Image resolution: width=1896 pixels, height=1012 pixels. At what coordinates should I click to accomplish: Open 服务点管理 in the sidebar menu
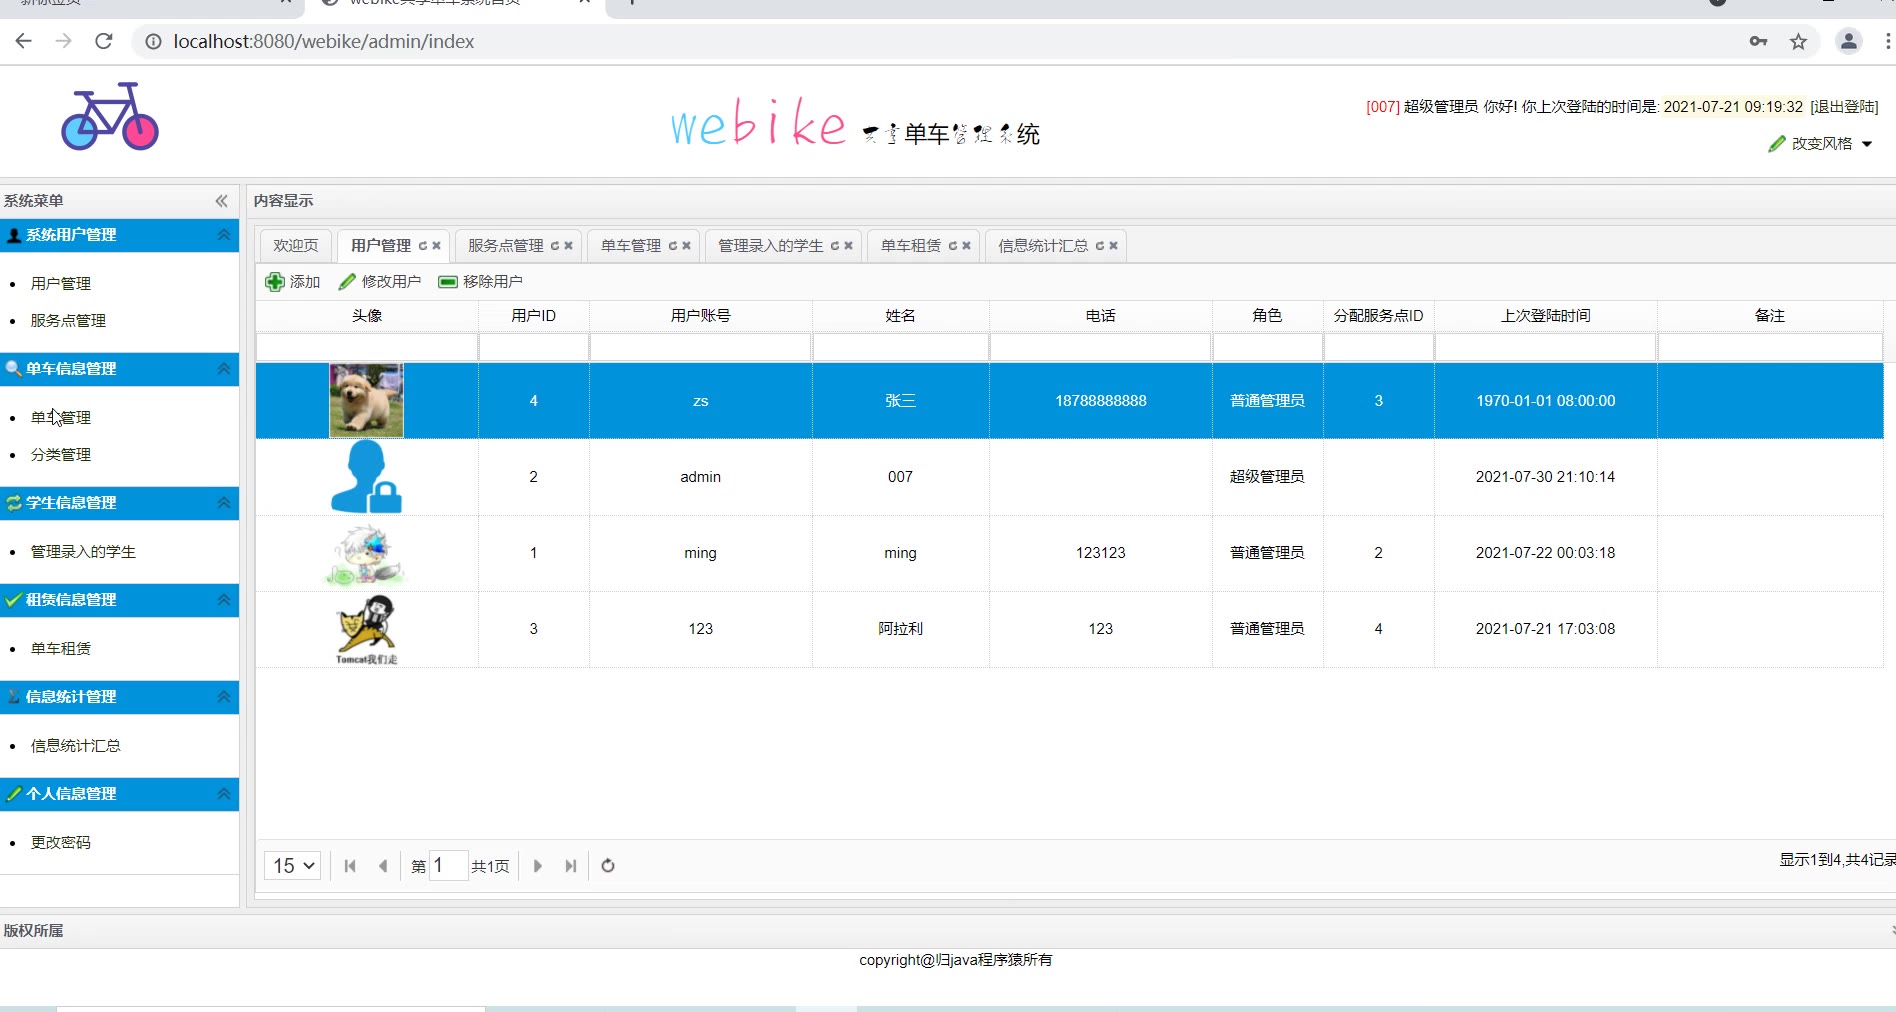(x=68, y=321)
